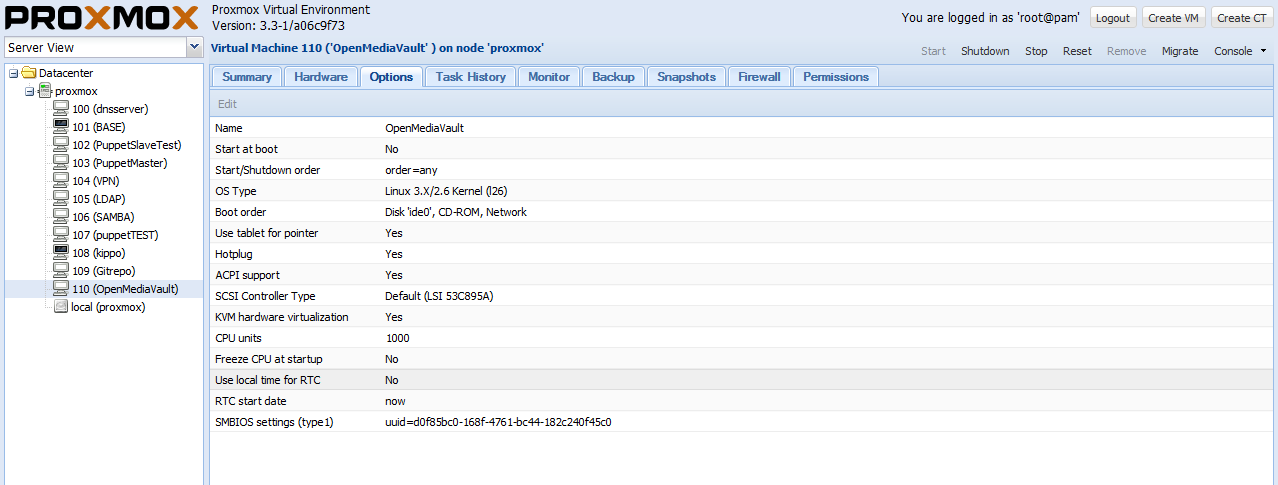Click the Migrate button
1278x485 pixels.
pos(1180,51)
